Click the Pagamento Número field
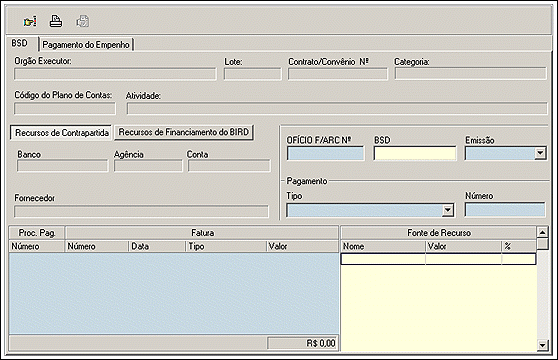The width and height of the screenshot is (558, 360). point(505,210)
